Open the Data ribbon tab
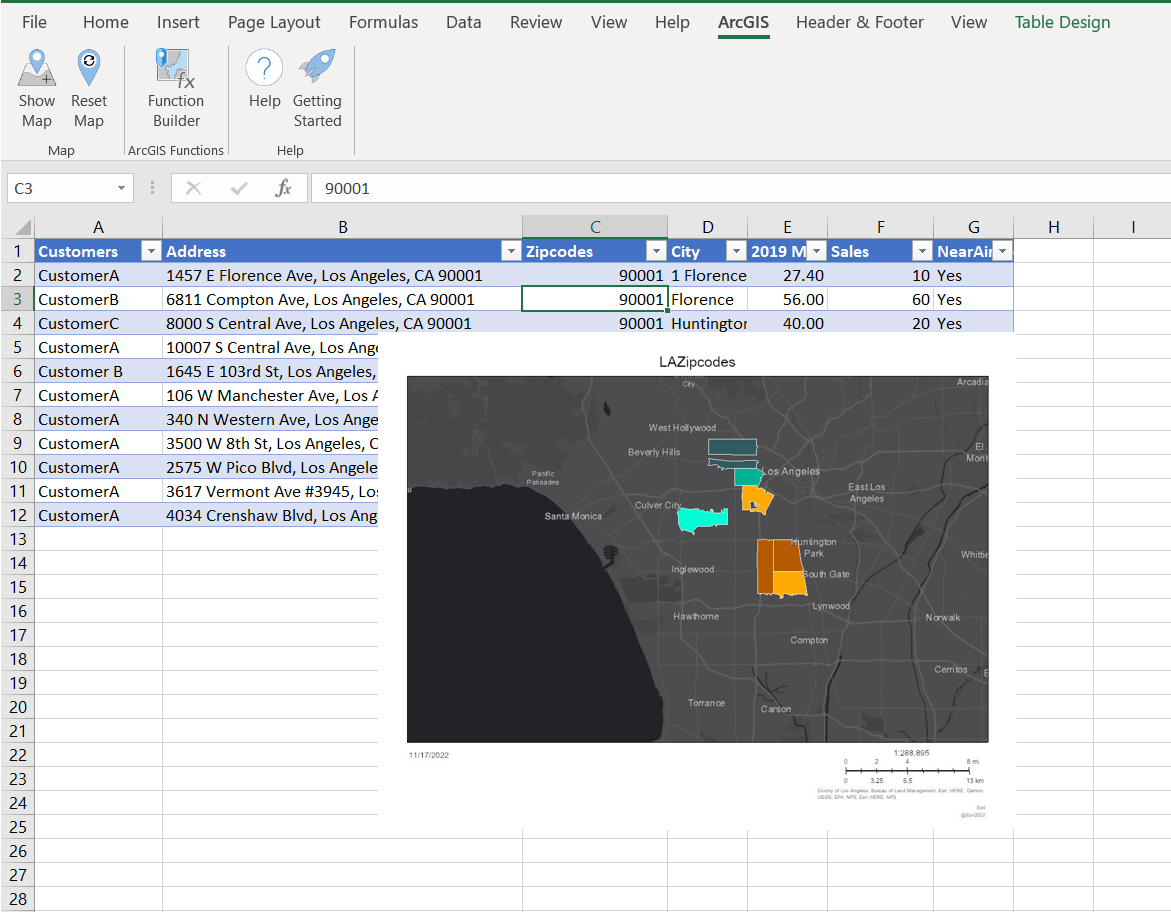 [x=463, y=22]
